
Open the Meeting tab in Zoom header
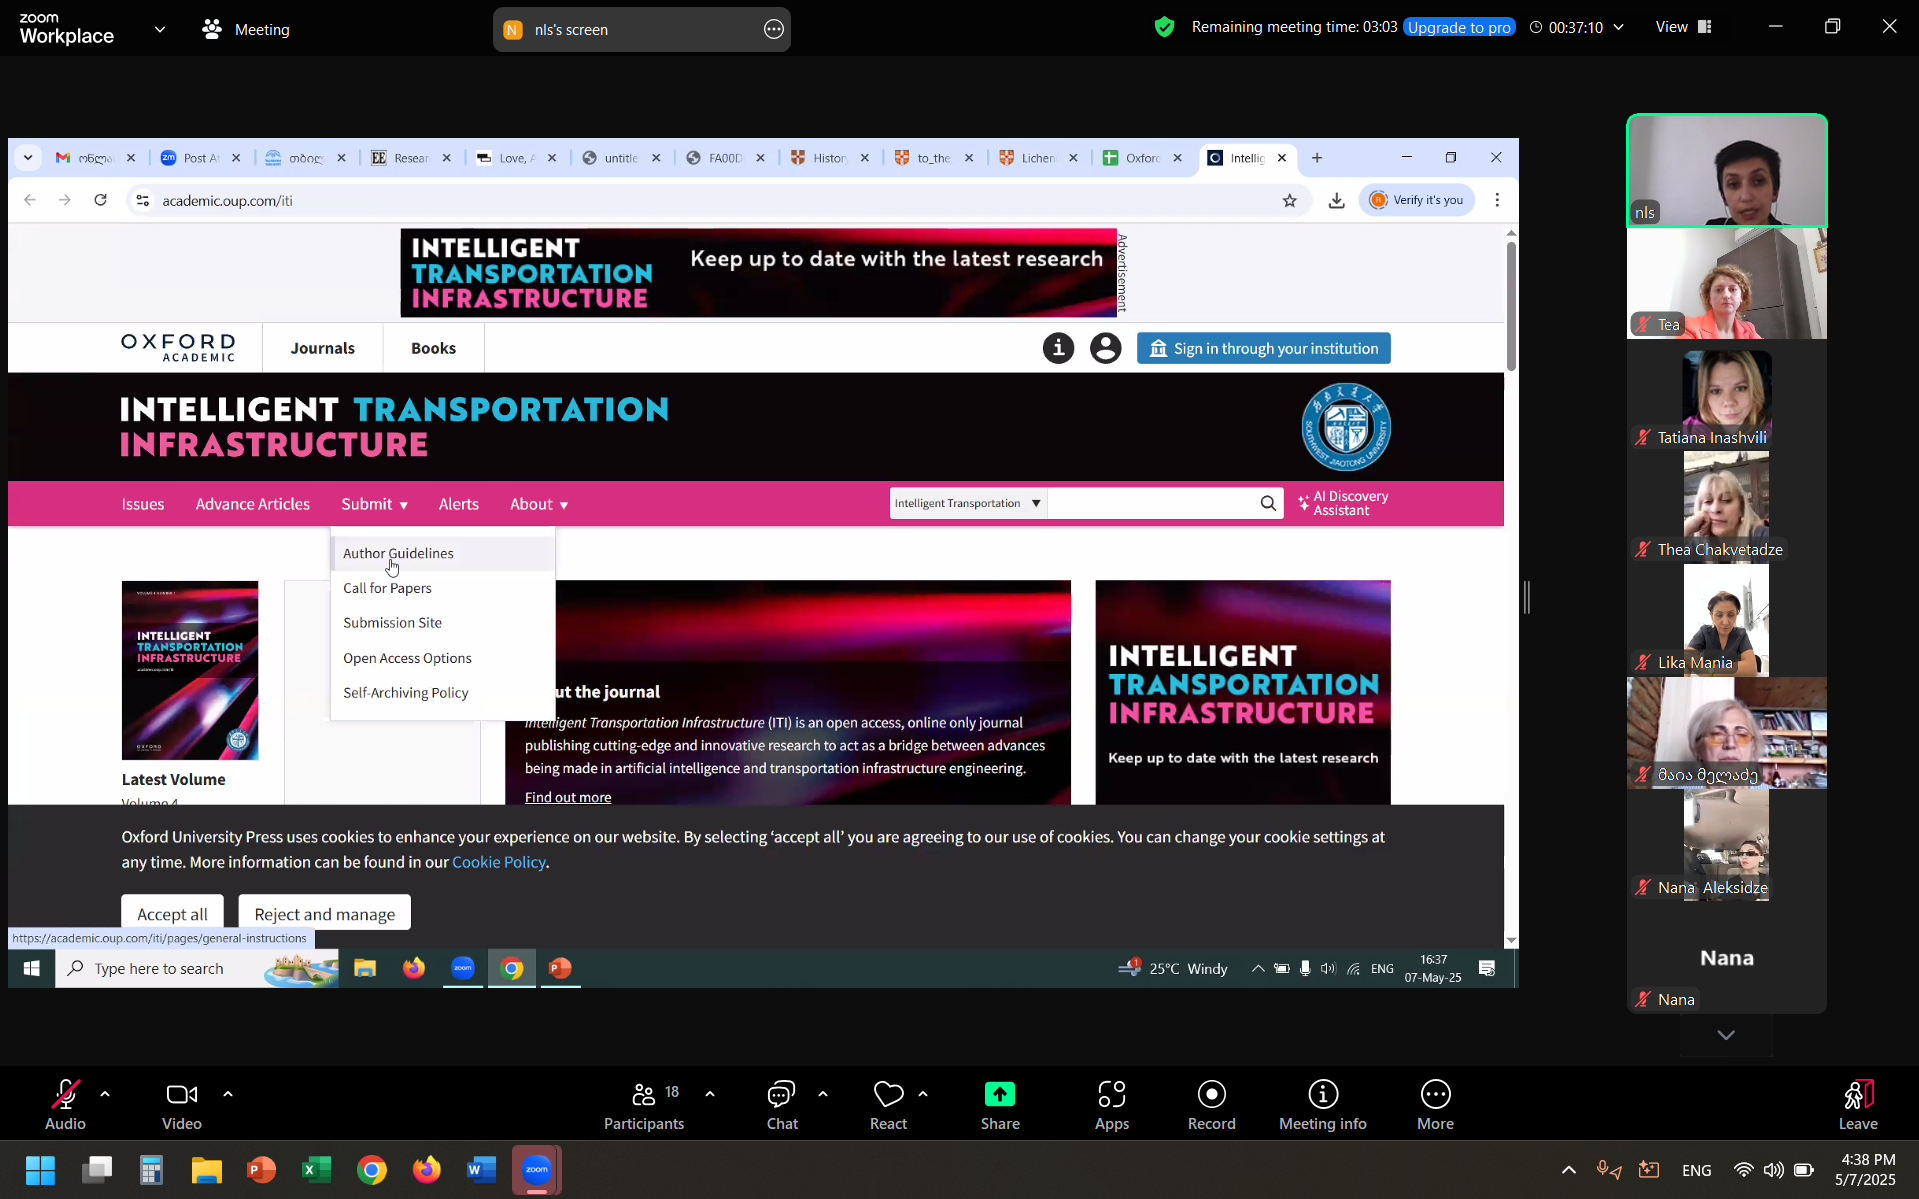(x=246, y=29)
